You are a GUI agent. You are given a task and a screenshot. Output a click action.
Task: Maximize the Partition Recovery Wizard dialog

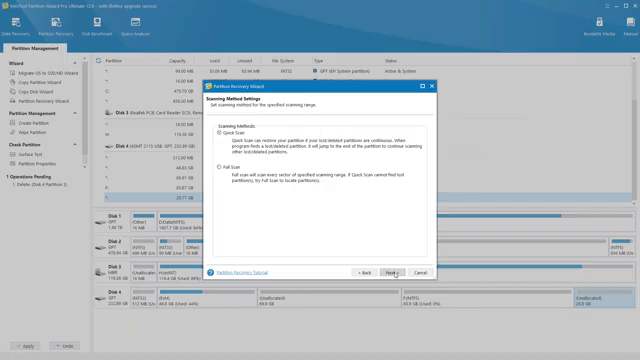click(422, 86)
